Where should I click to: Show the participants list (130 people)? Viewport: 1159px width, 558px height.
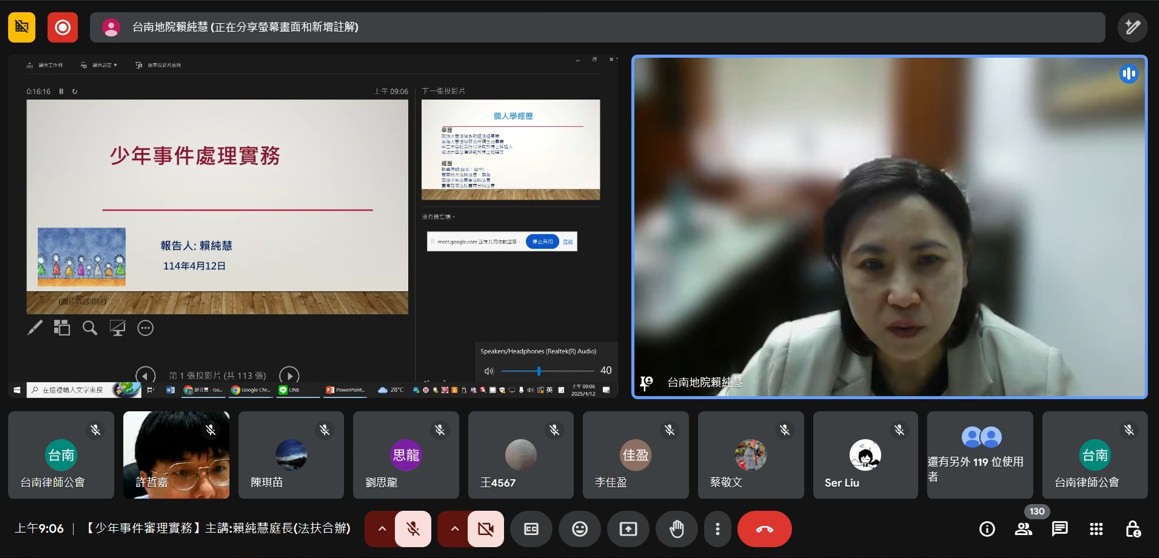tap(1023, 529)
